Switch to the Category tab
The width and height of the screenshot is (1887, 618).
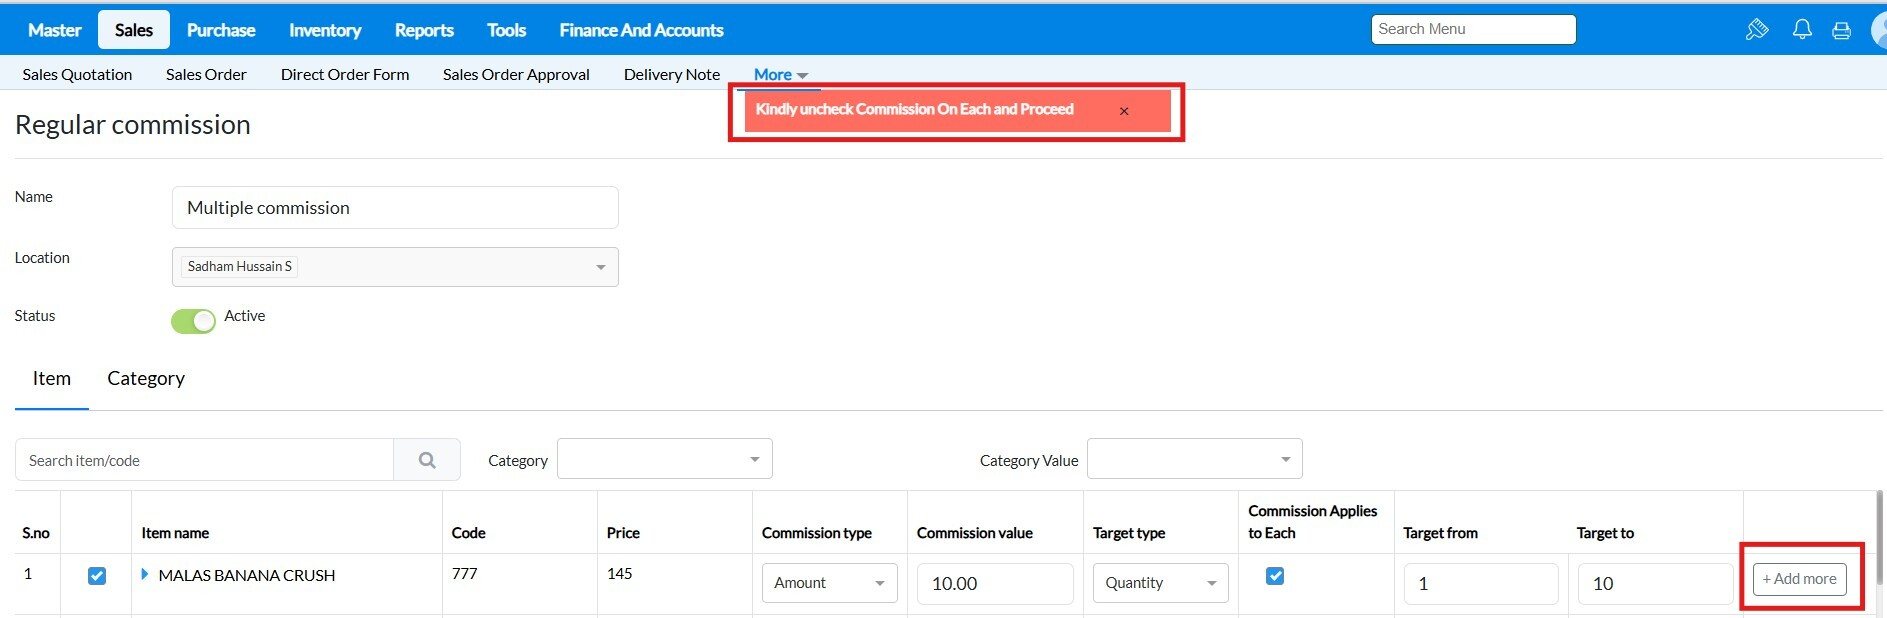pos(146,378)
